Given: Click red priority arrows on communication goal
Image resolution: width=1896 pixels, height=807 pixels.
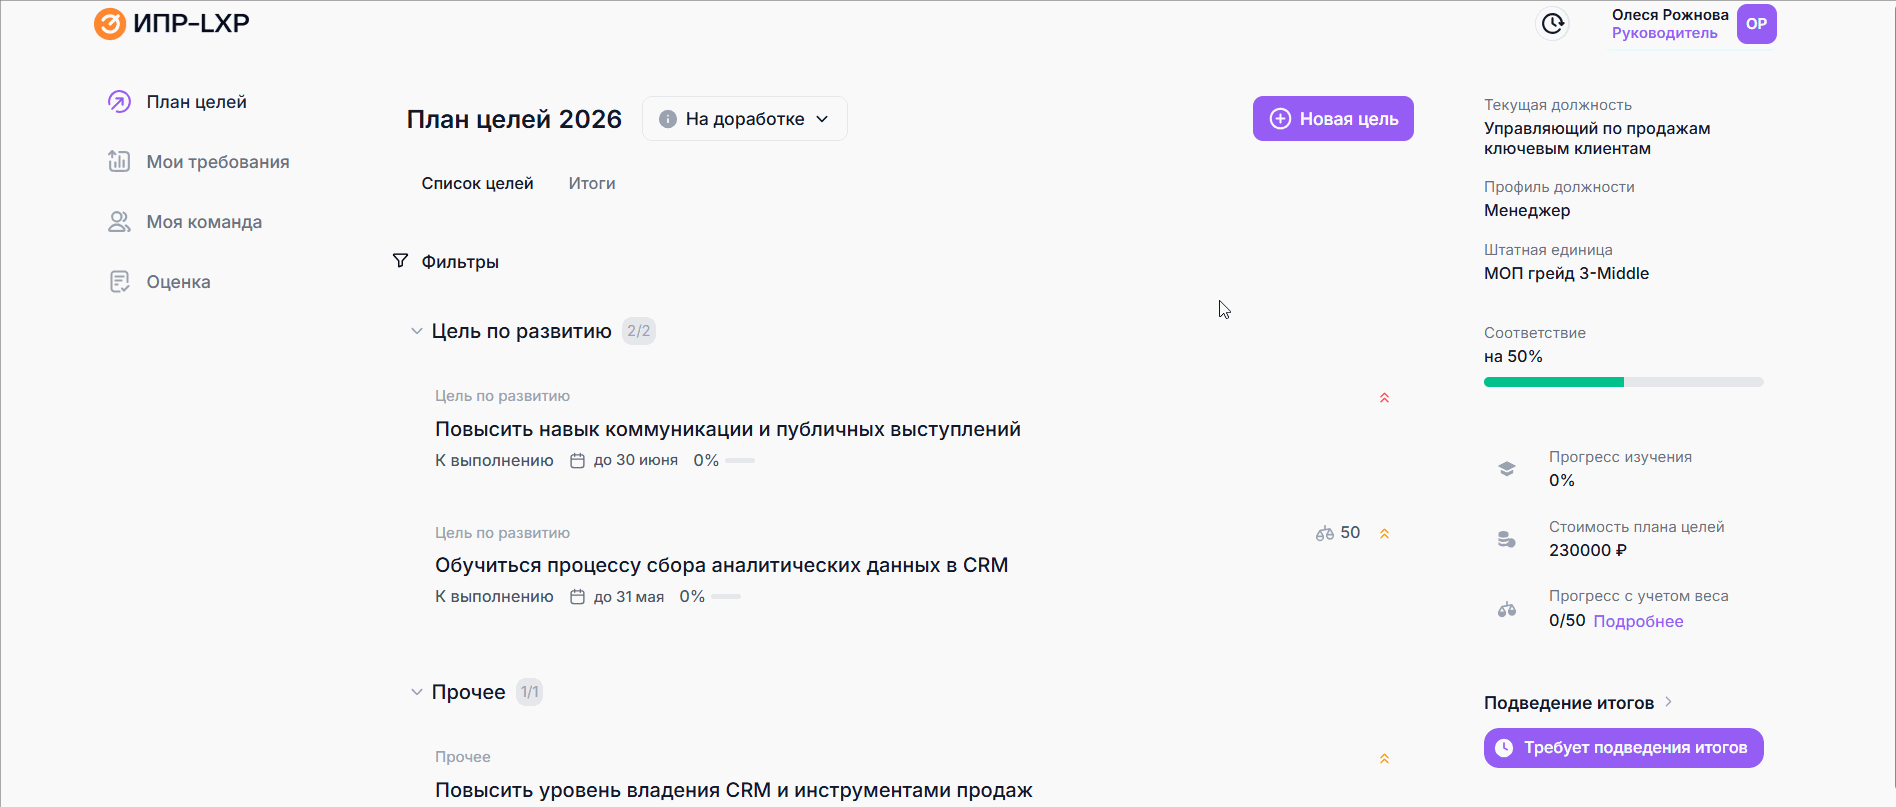Looking at the screenshot, I should click(x=1384, y=398).
